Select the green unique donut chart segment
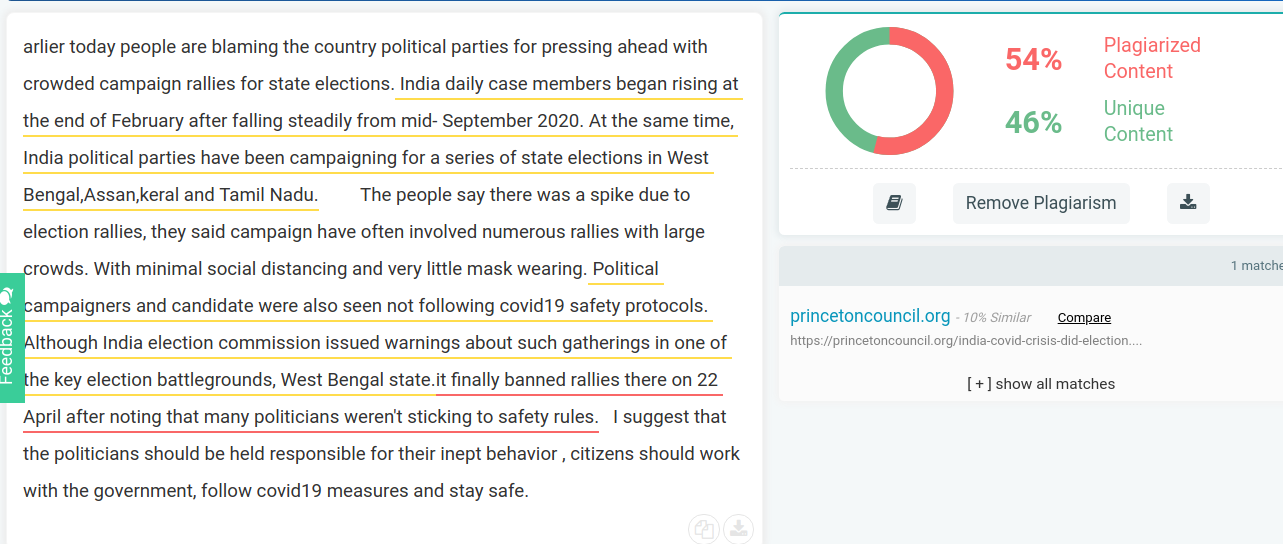 tap(847, 90)
